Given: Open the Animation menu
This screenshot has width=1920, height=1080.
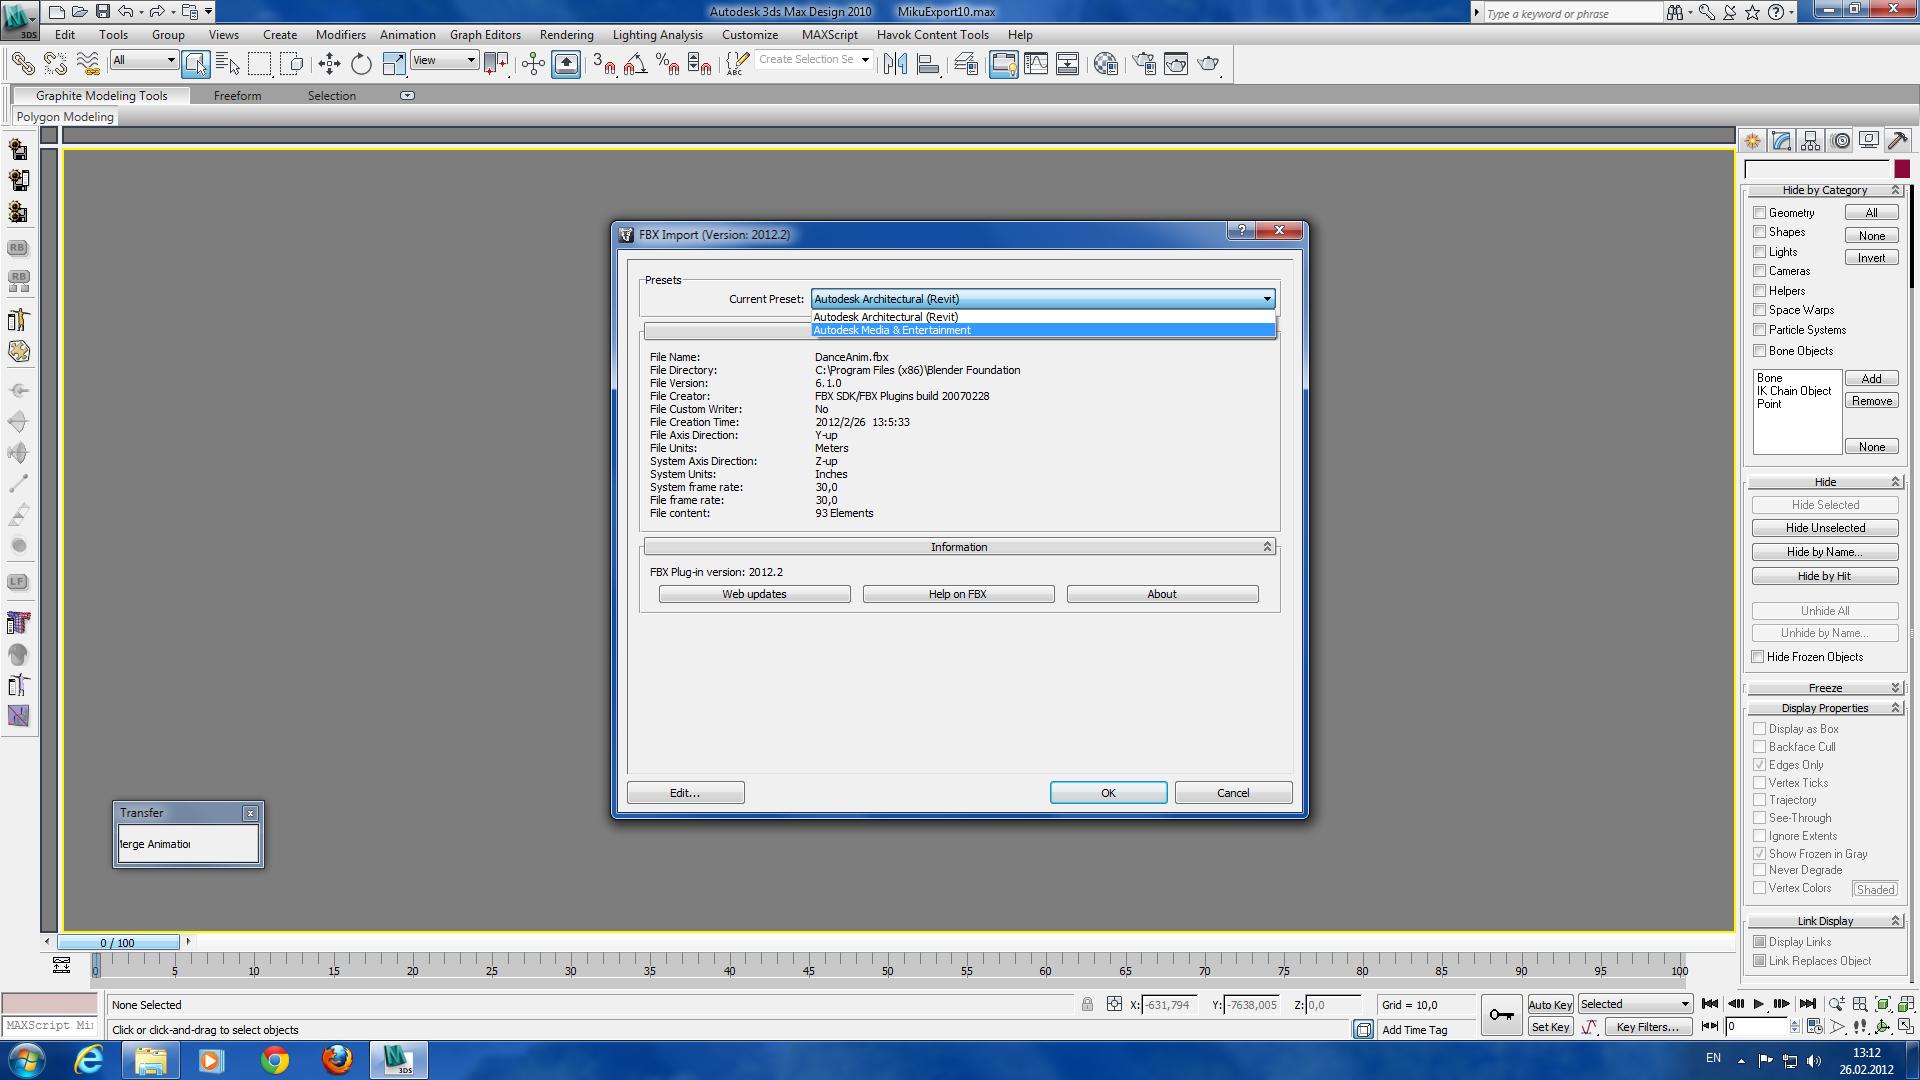Looking at the screenshot, I should click(x=407, y=34).
